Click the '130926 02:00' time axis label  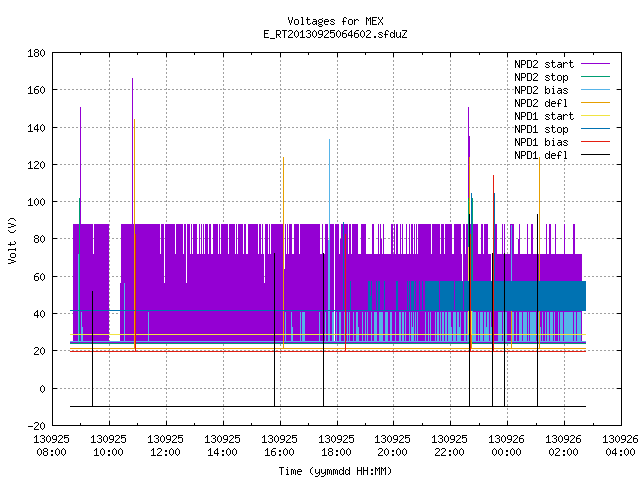(x=564, y=446)
